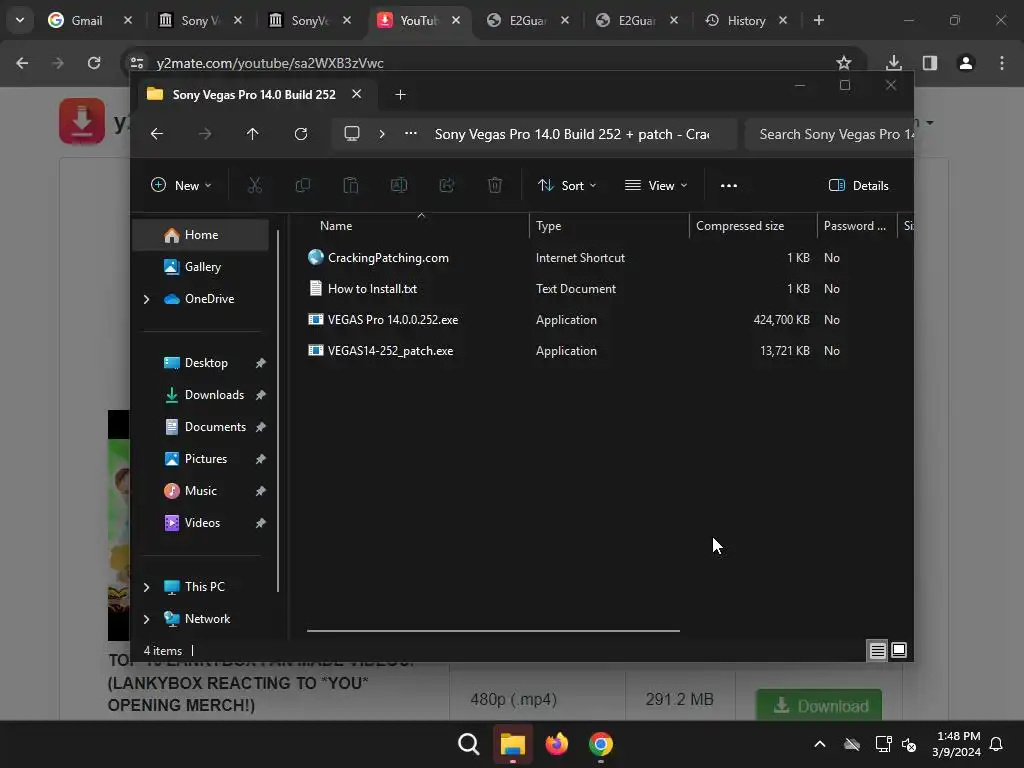Show hidden system tray icons
Screen dimensions: 1024x768
click(x=820, y=744)
